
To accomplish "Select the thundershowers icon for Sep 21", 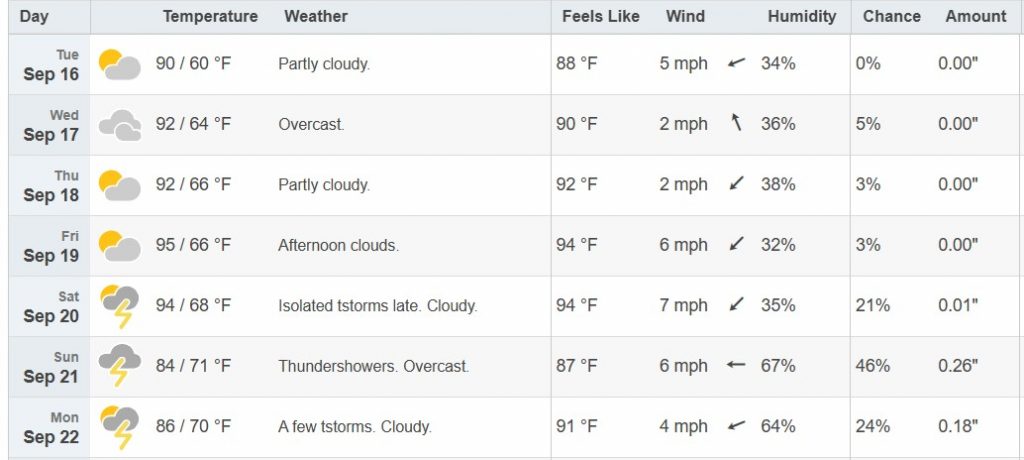I will pos(120,366).
